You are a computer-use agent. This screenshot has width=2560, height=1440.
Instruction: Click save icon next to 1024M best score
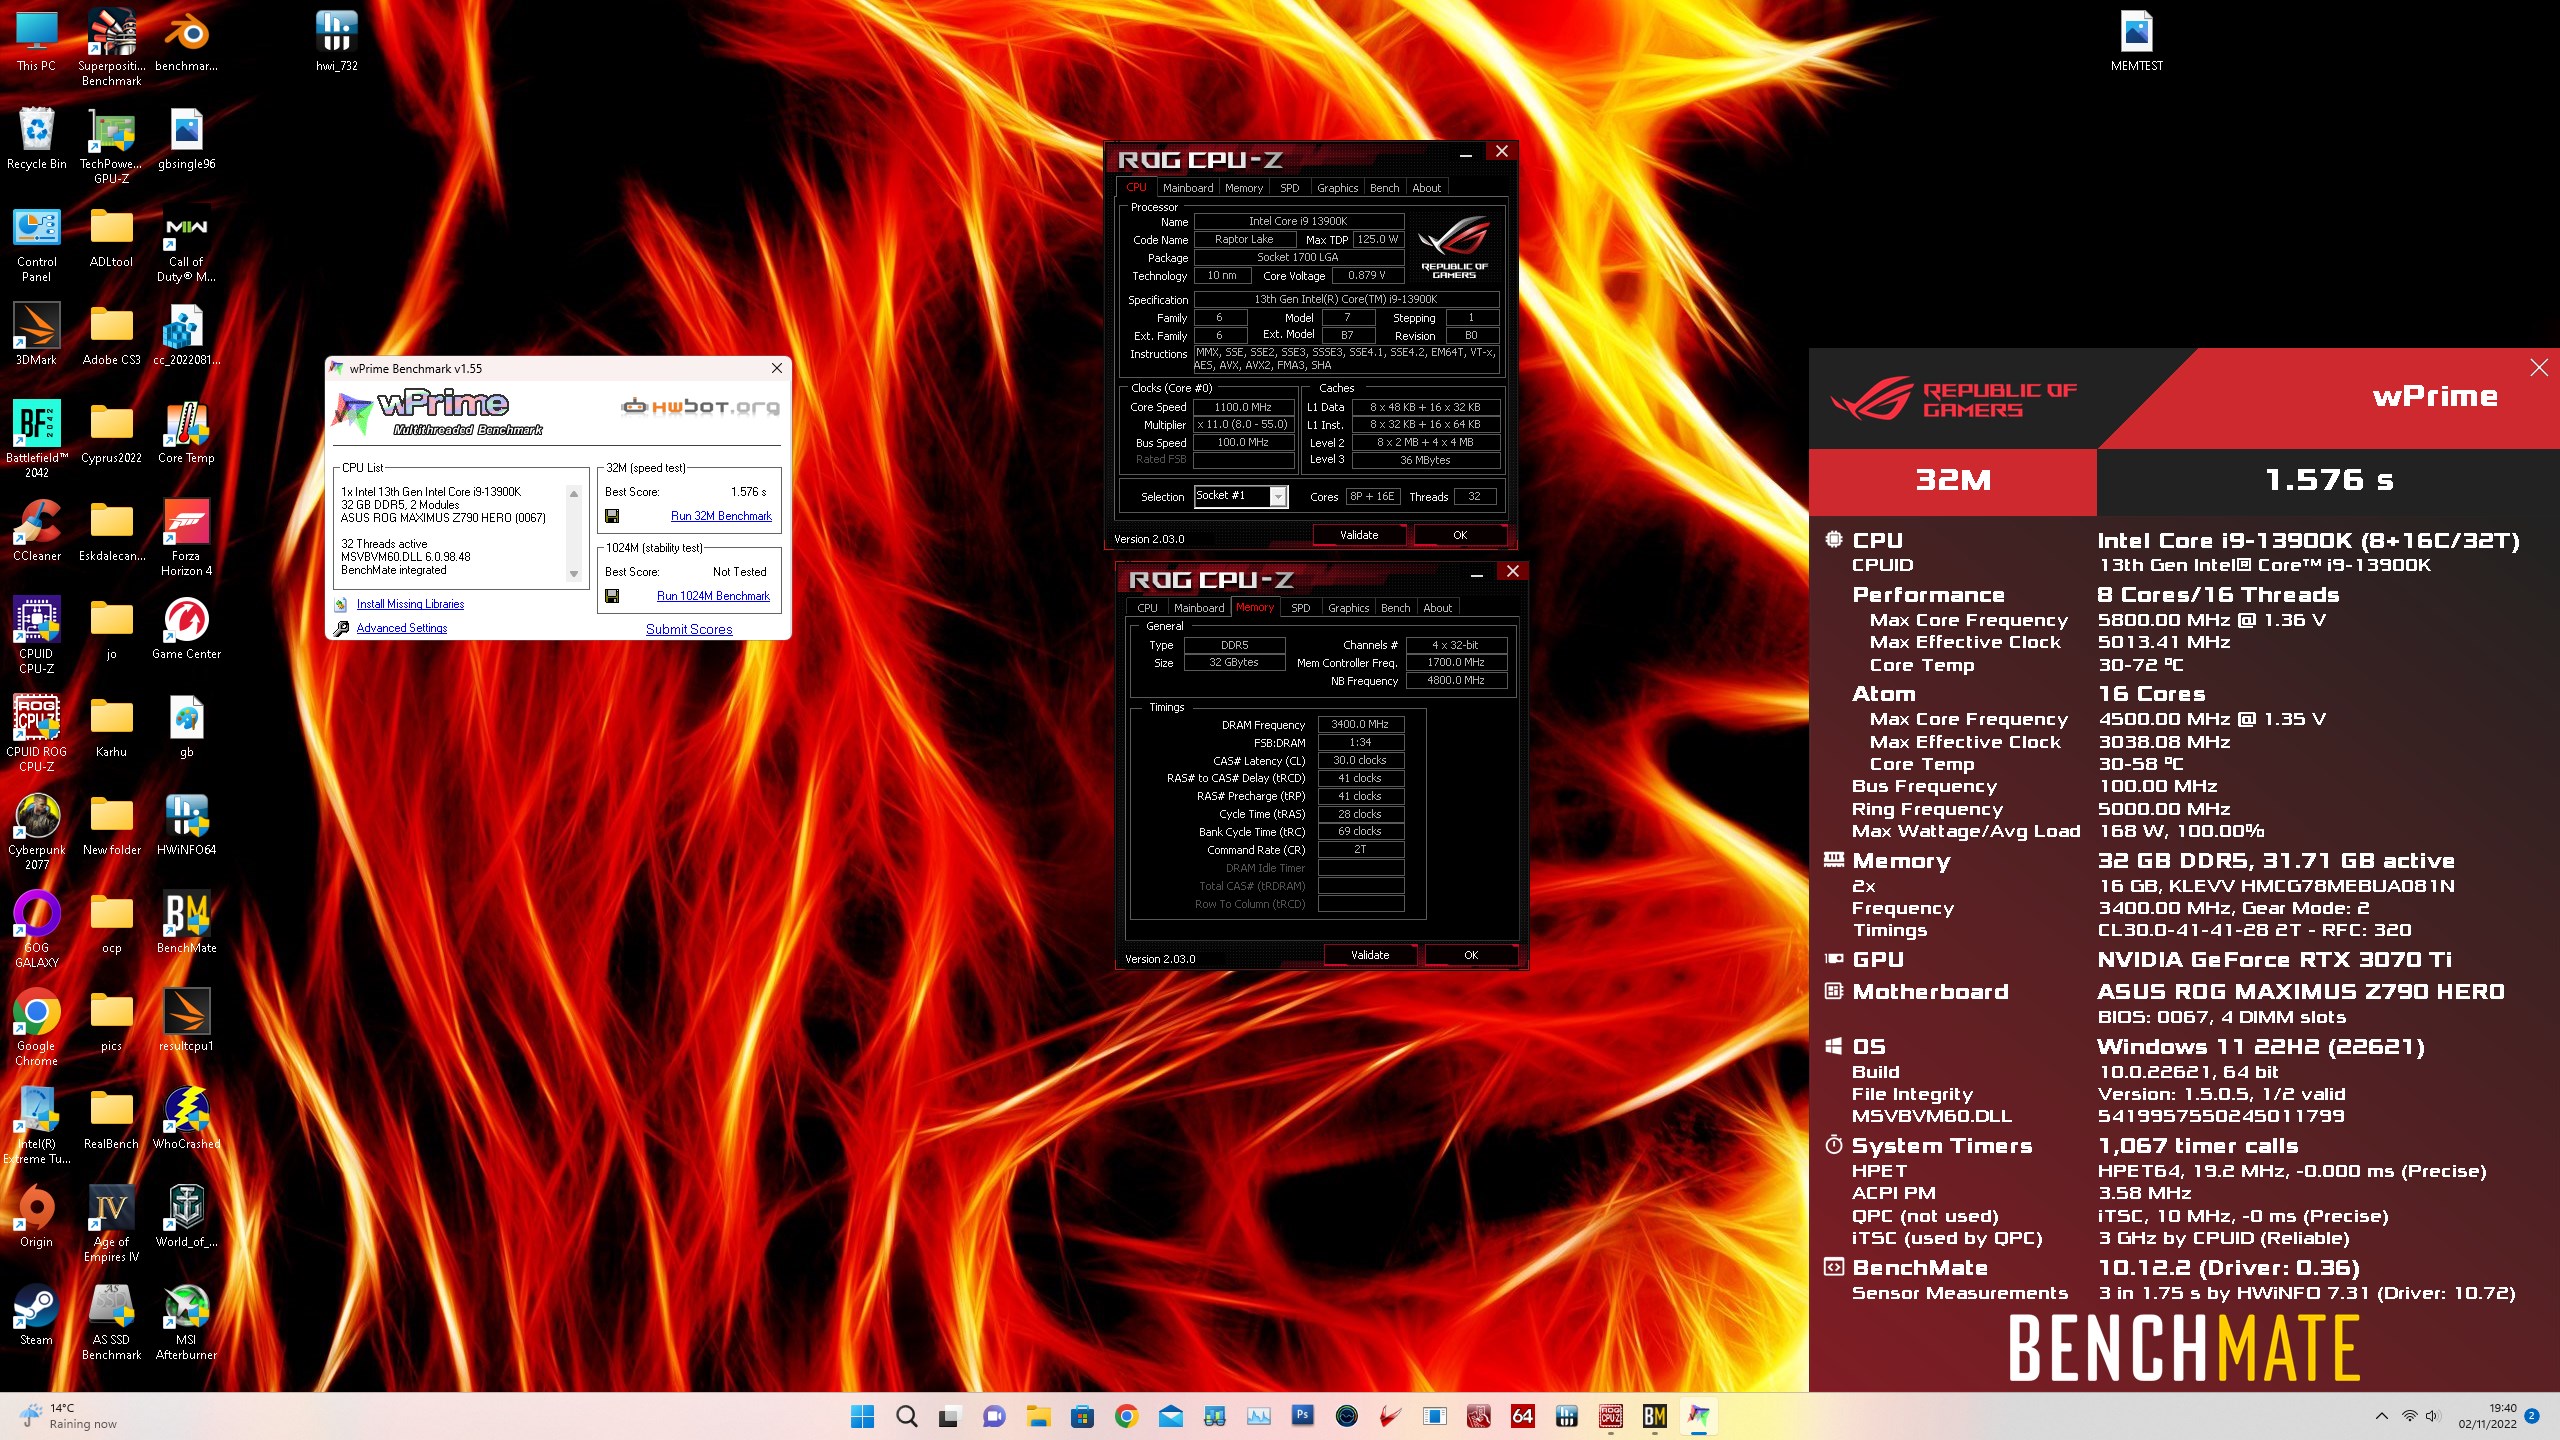coord(612,596)
